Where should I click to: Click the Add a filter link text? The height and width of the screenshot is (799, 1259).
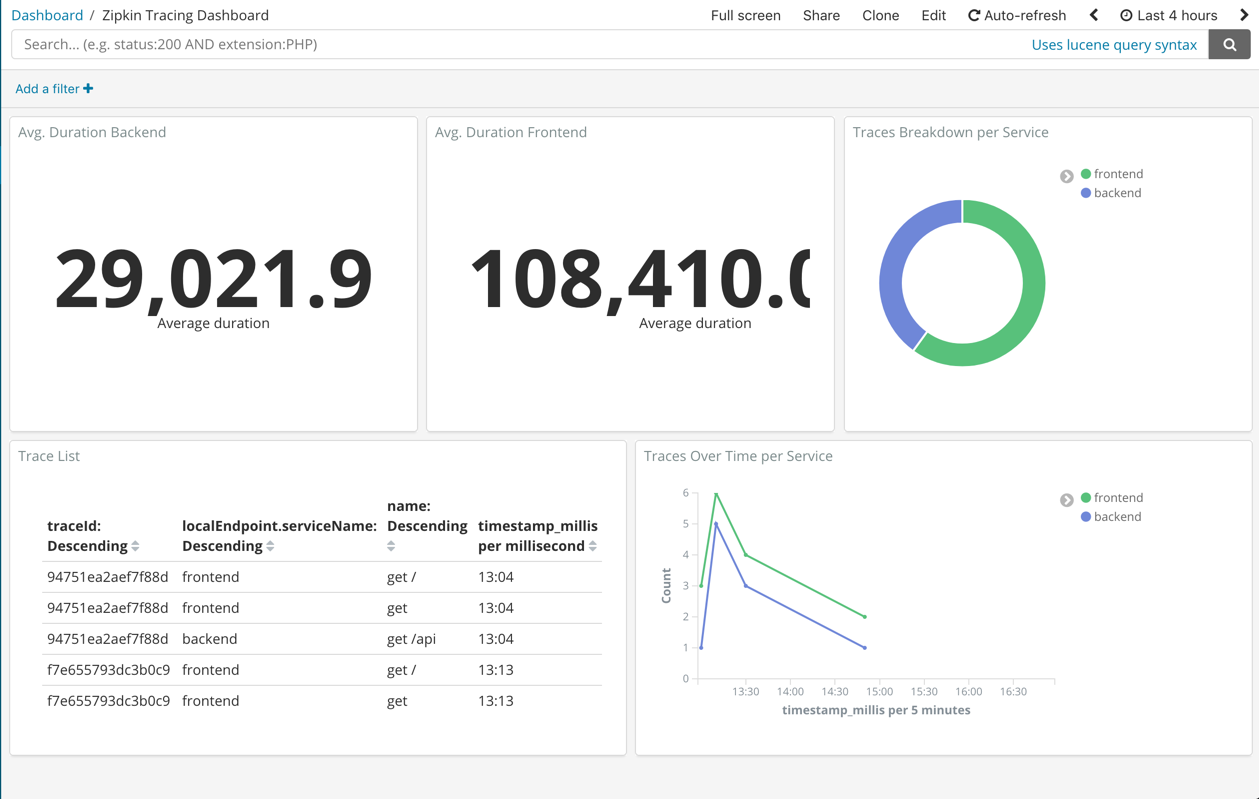[47, 88]
